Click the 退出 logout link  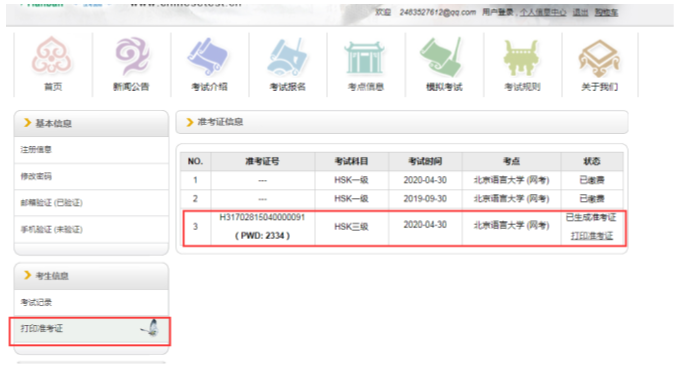(580, 12)
